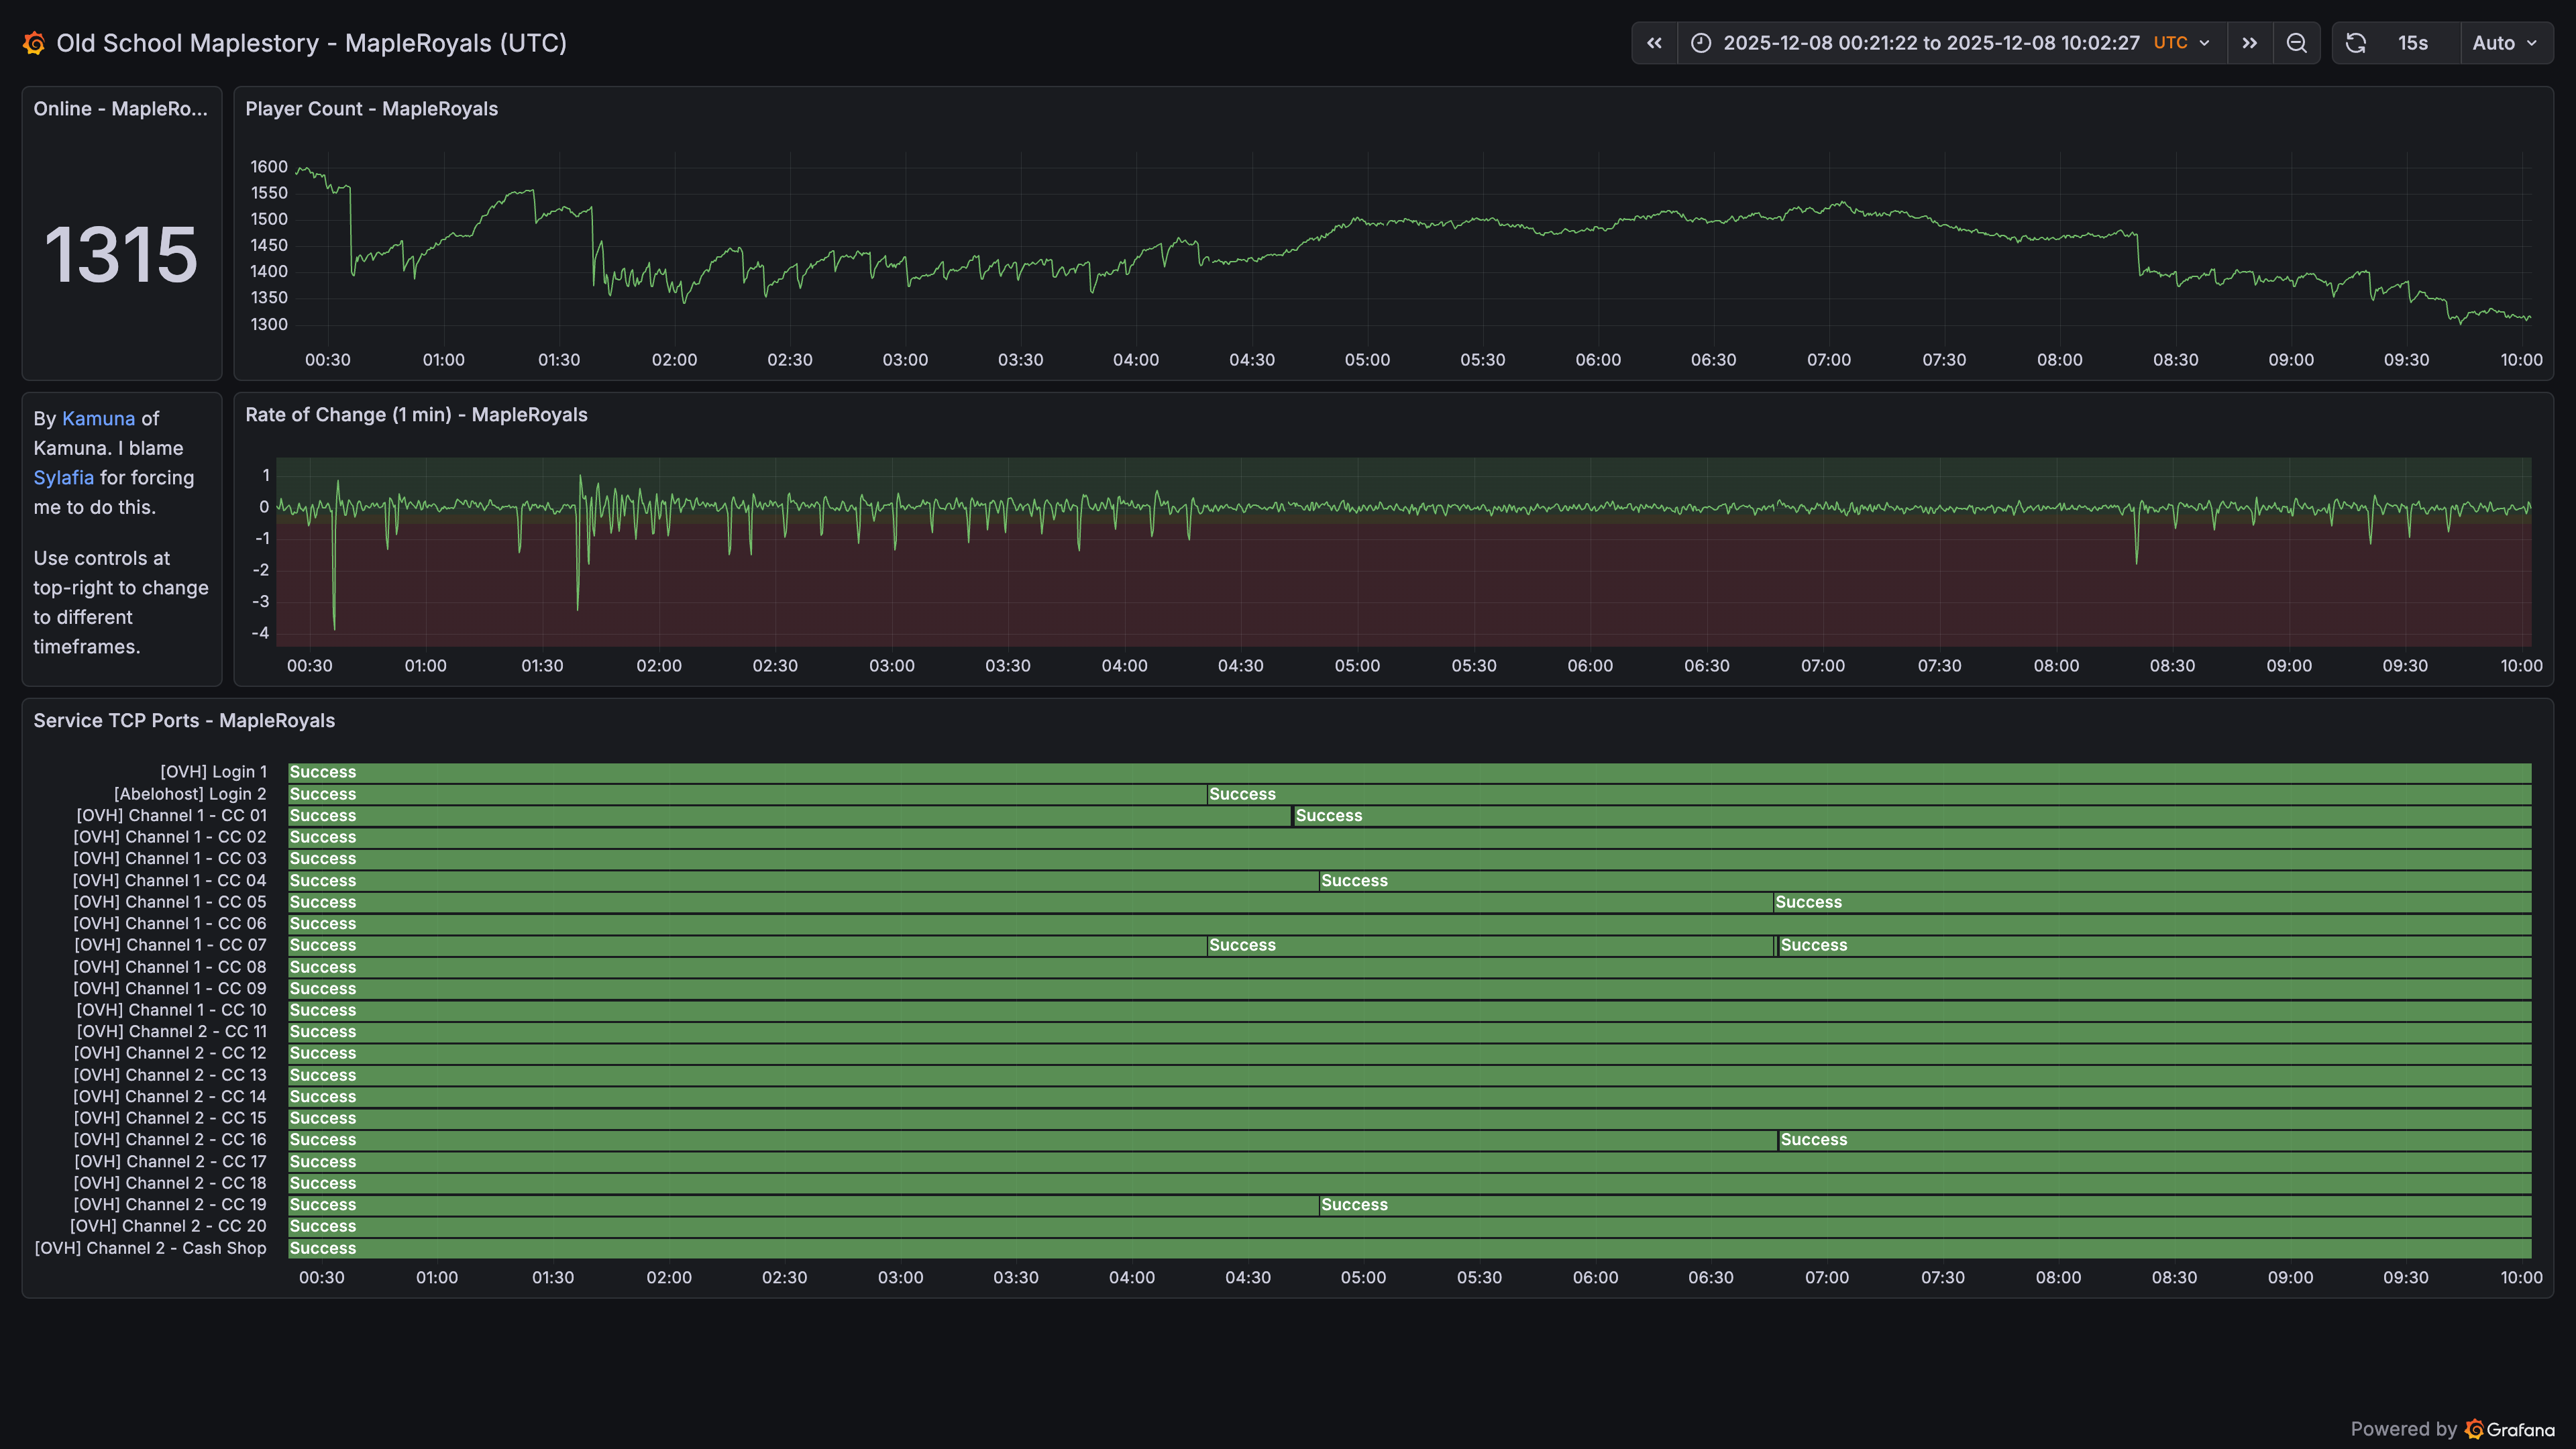This screenshot has width=2576, height=1449.
Task: Open the Sylafia link
Action: pyautogui.click(x=63, y=478)
